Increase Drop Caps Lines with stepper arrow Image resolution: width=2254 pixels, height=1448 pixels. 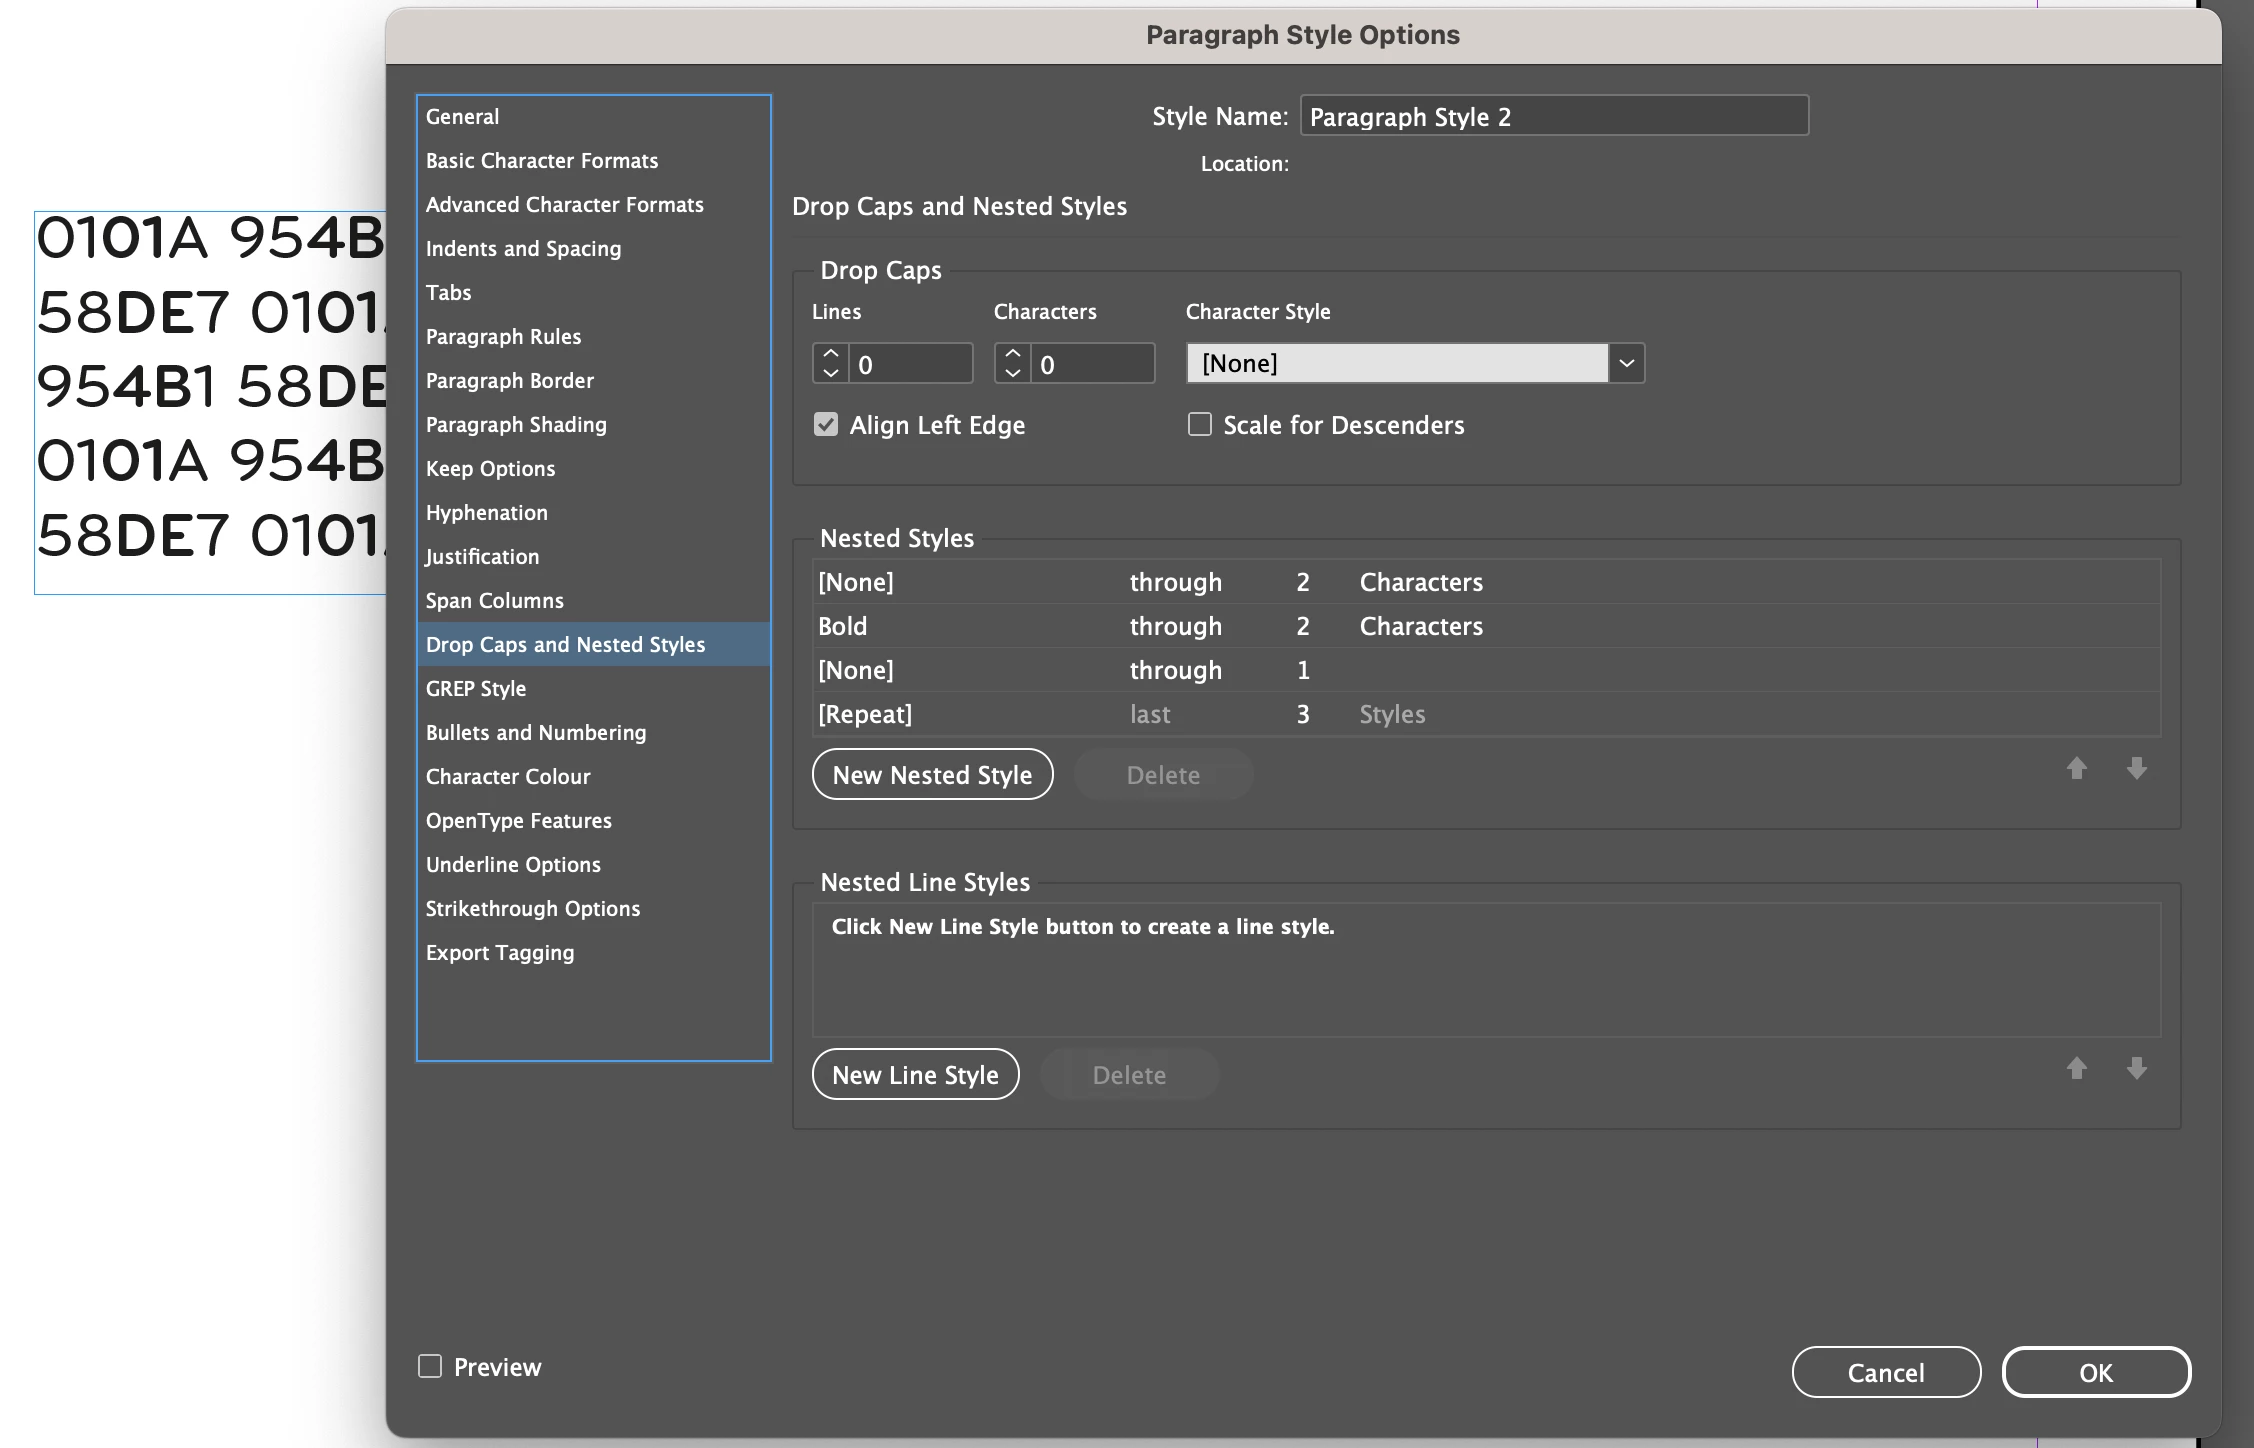click(x=830, y=354)
